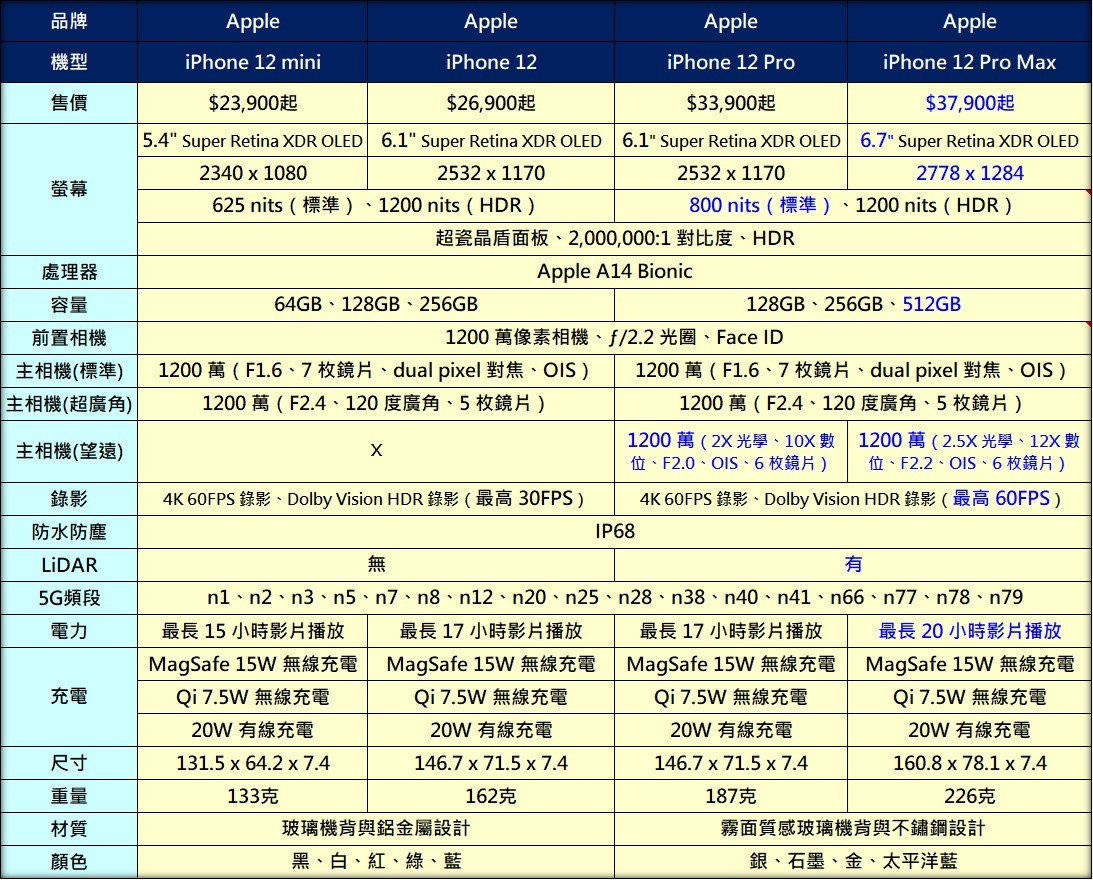1093x880 pixels.
Task: Click the 最高 60FPS video cell
Action: [x=853, y=499]
